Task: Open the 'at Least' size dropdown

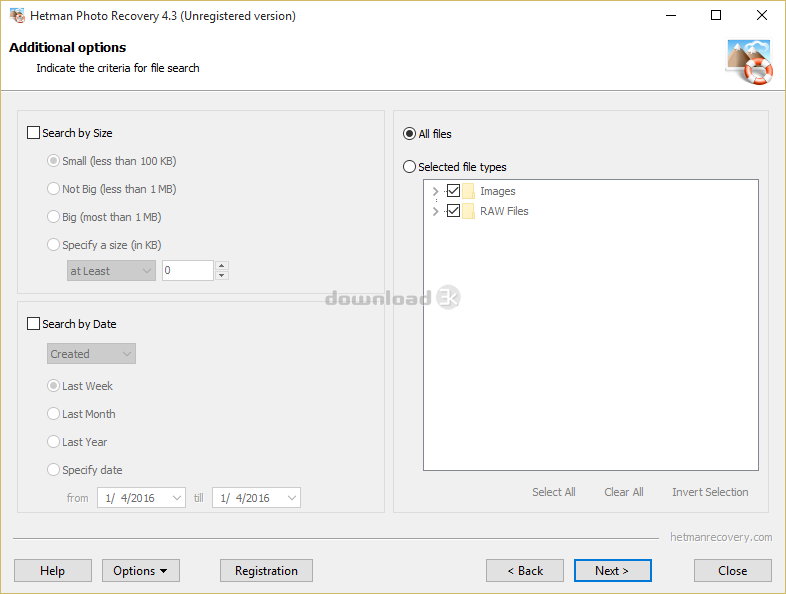Action: [x=111, y=271]
